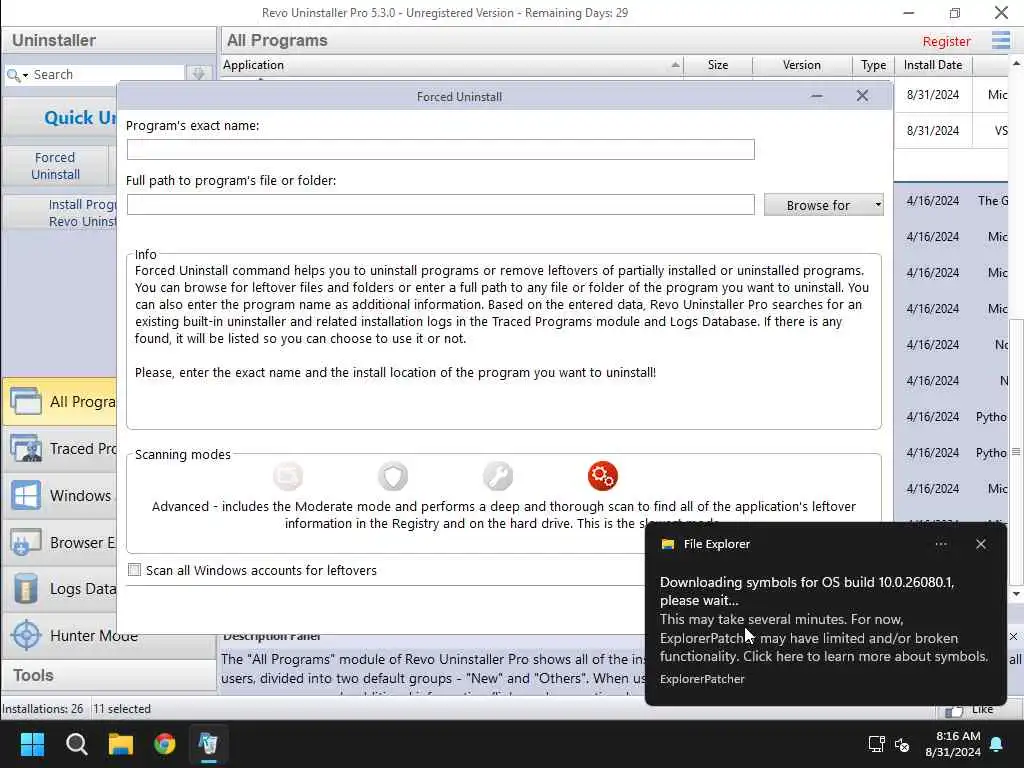The height and width of the screenshot is (768, 1024).
Task: Click Install Programs with Revo Uninstaller
Action: pyautogui.click(x=60, y=213)
